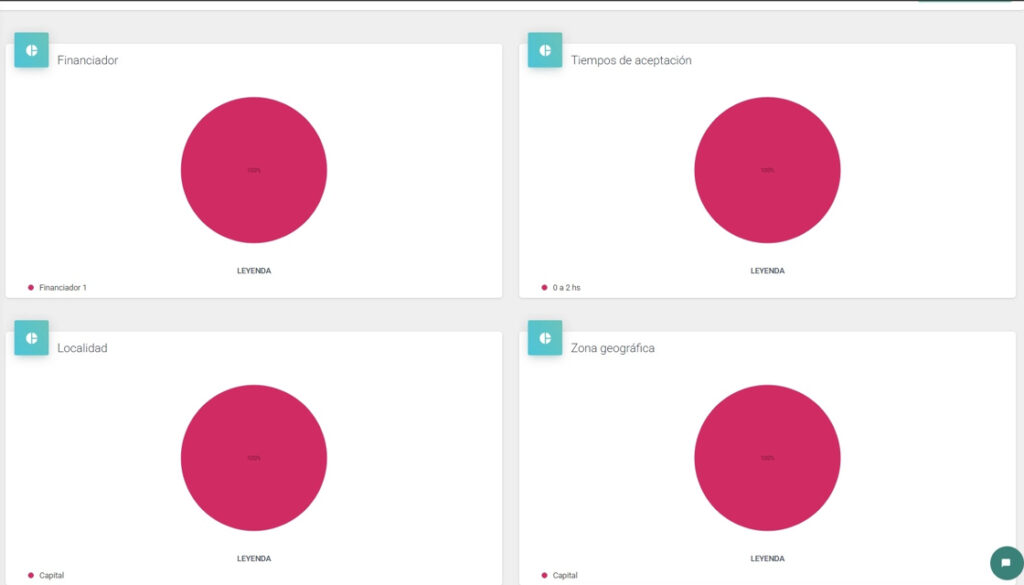Toggle the 'Financiador 1' legend entry
Viewport: 1024px width, 585px height.
point(62,288)
